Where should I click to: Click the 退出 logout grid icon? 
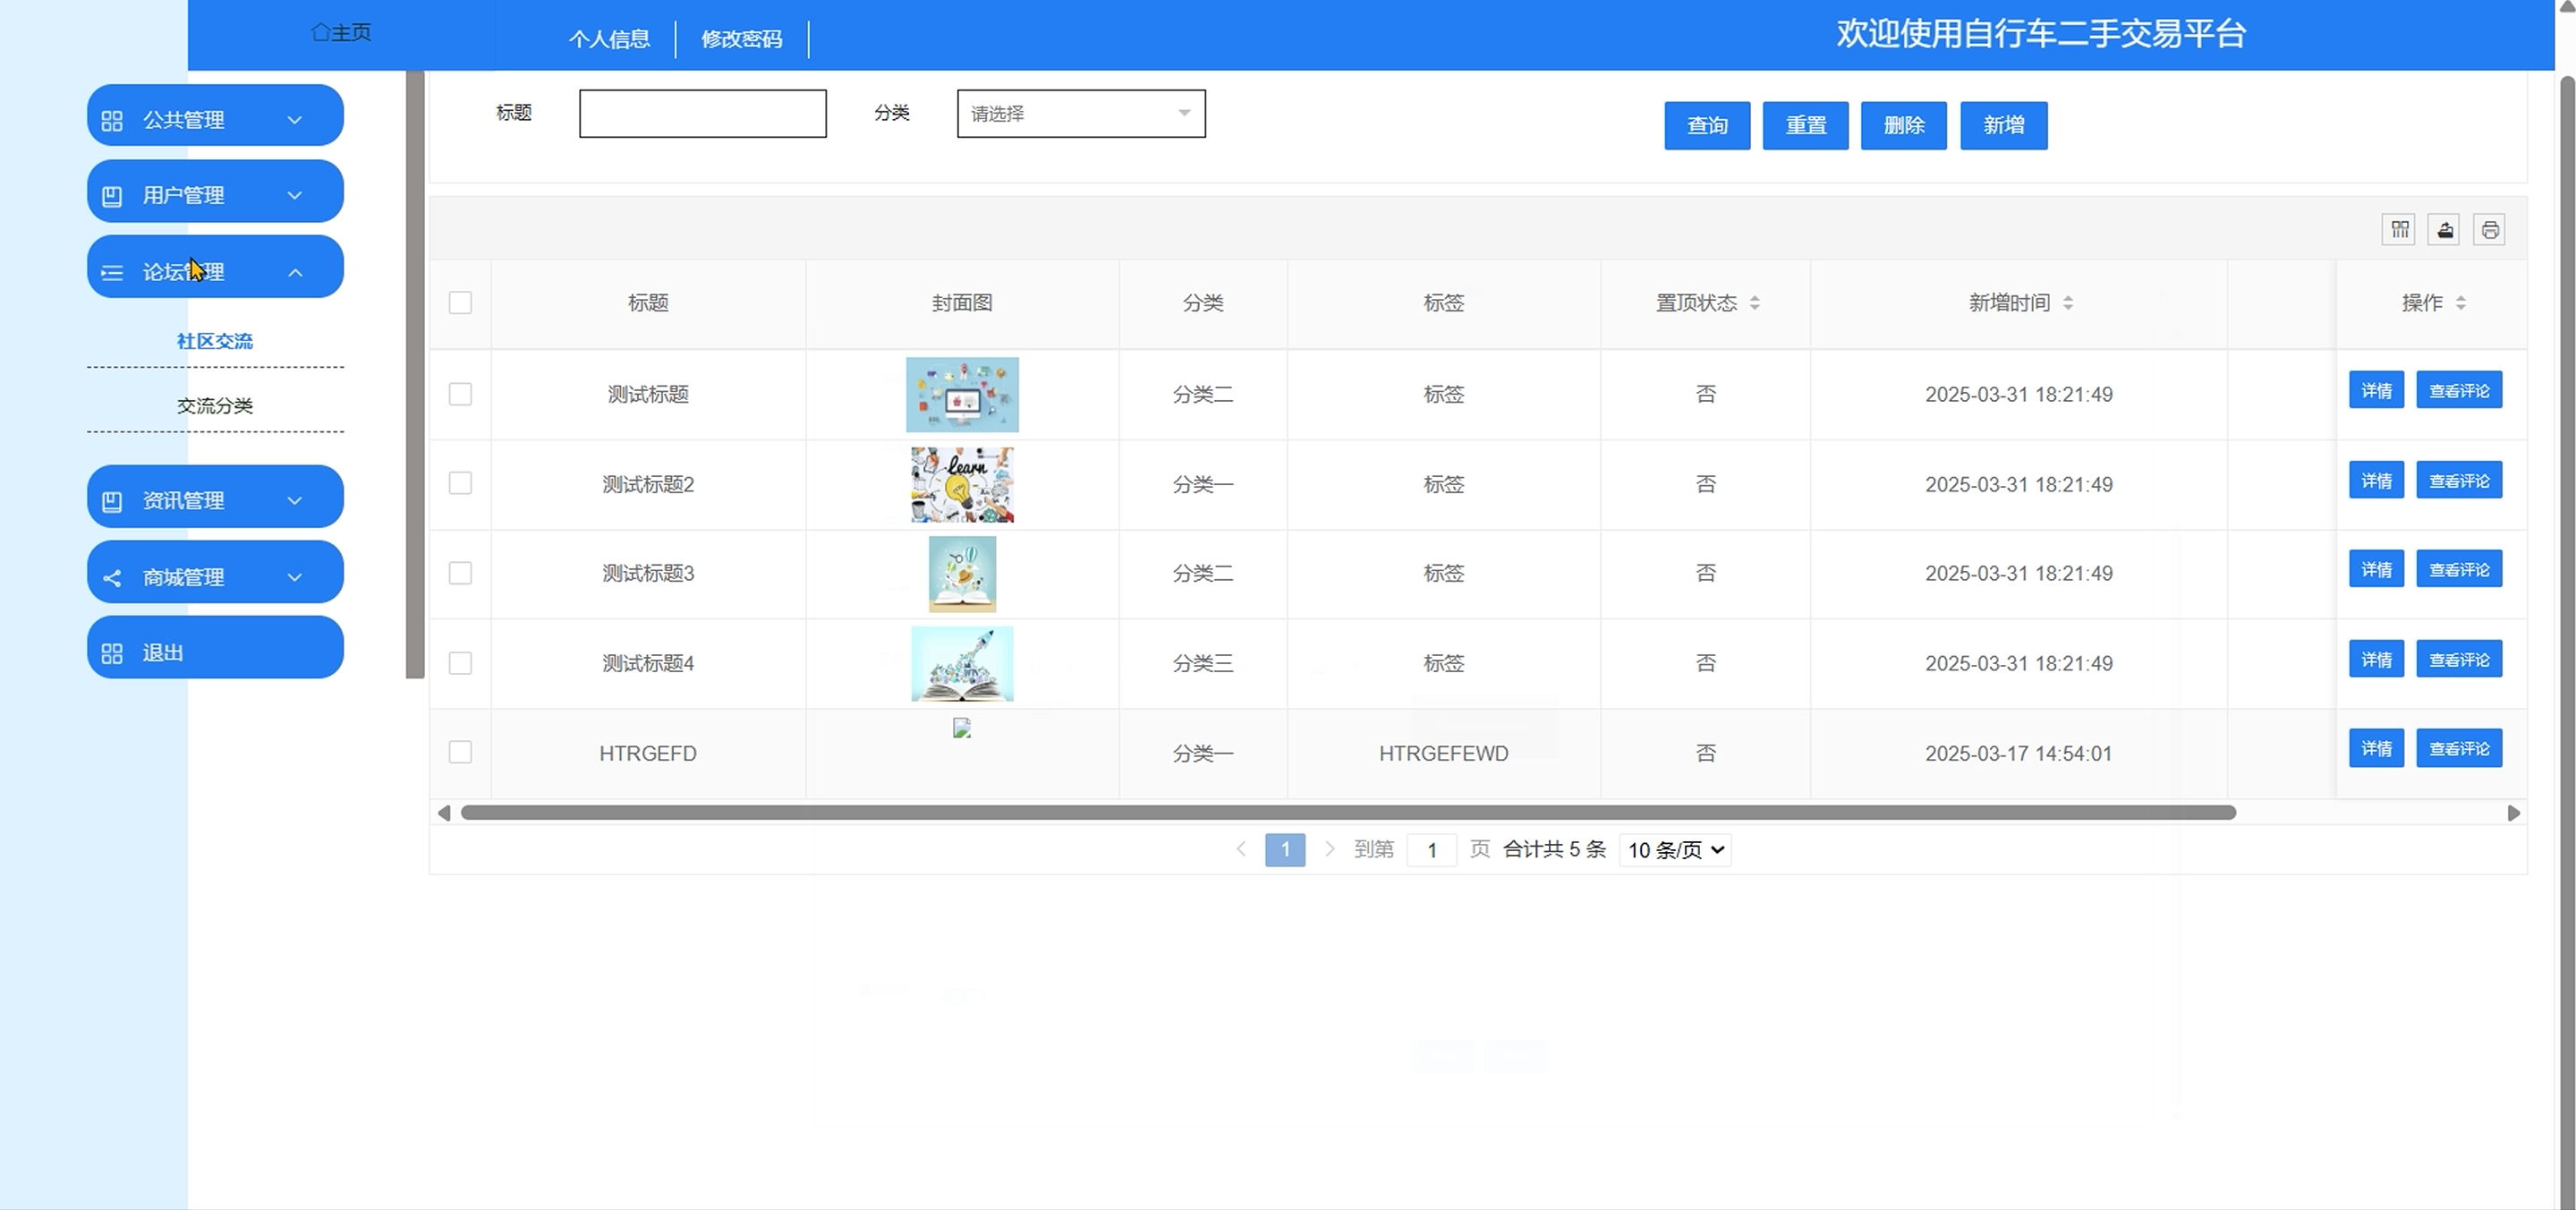tap(112, 653)
